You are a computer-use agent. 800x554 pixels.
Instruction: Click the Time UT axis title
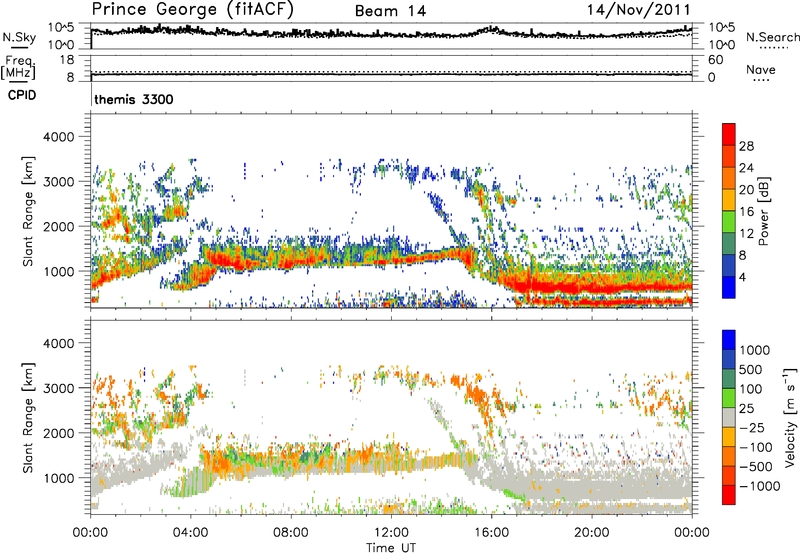click(x=391, y=548)
